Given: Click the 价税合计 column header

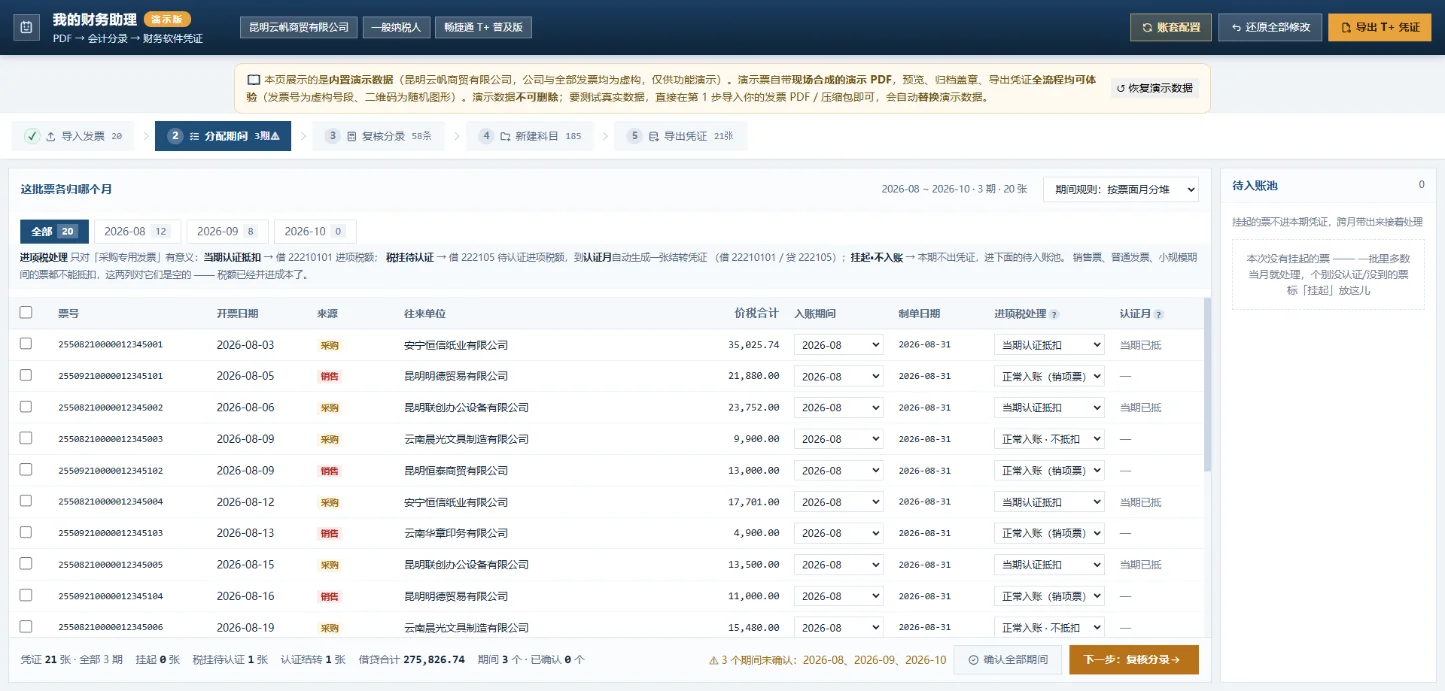Looking at the screenshot, I should click(755, 313).
